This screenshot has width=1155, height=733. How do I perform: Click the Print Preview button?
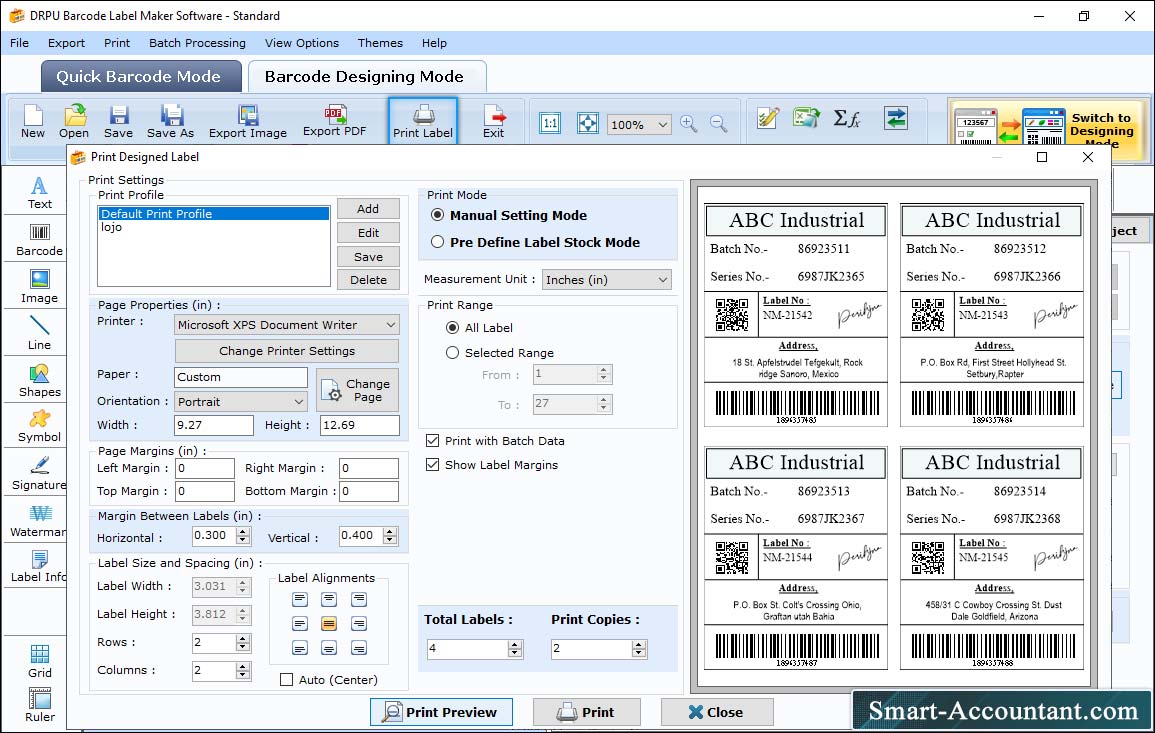441,712
